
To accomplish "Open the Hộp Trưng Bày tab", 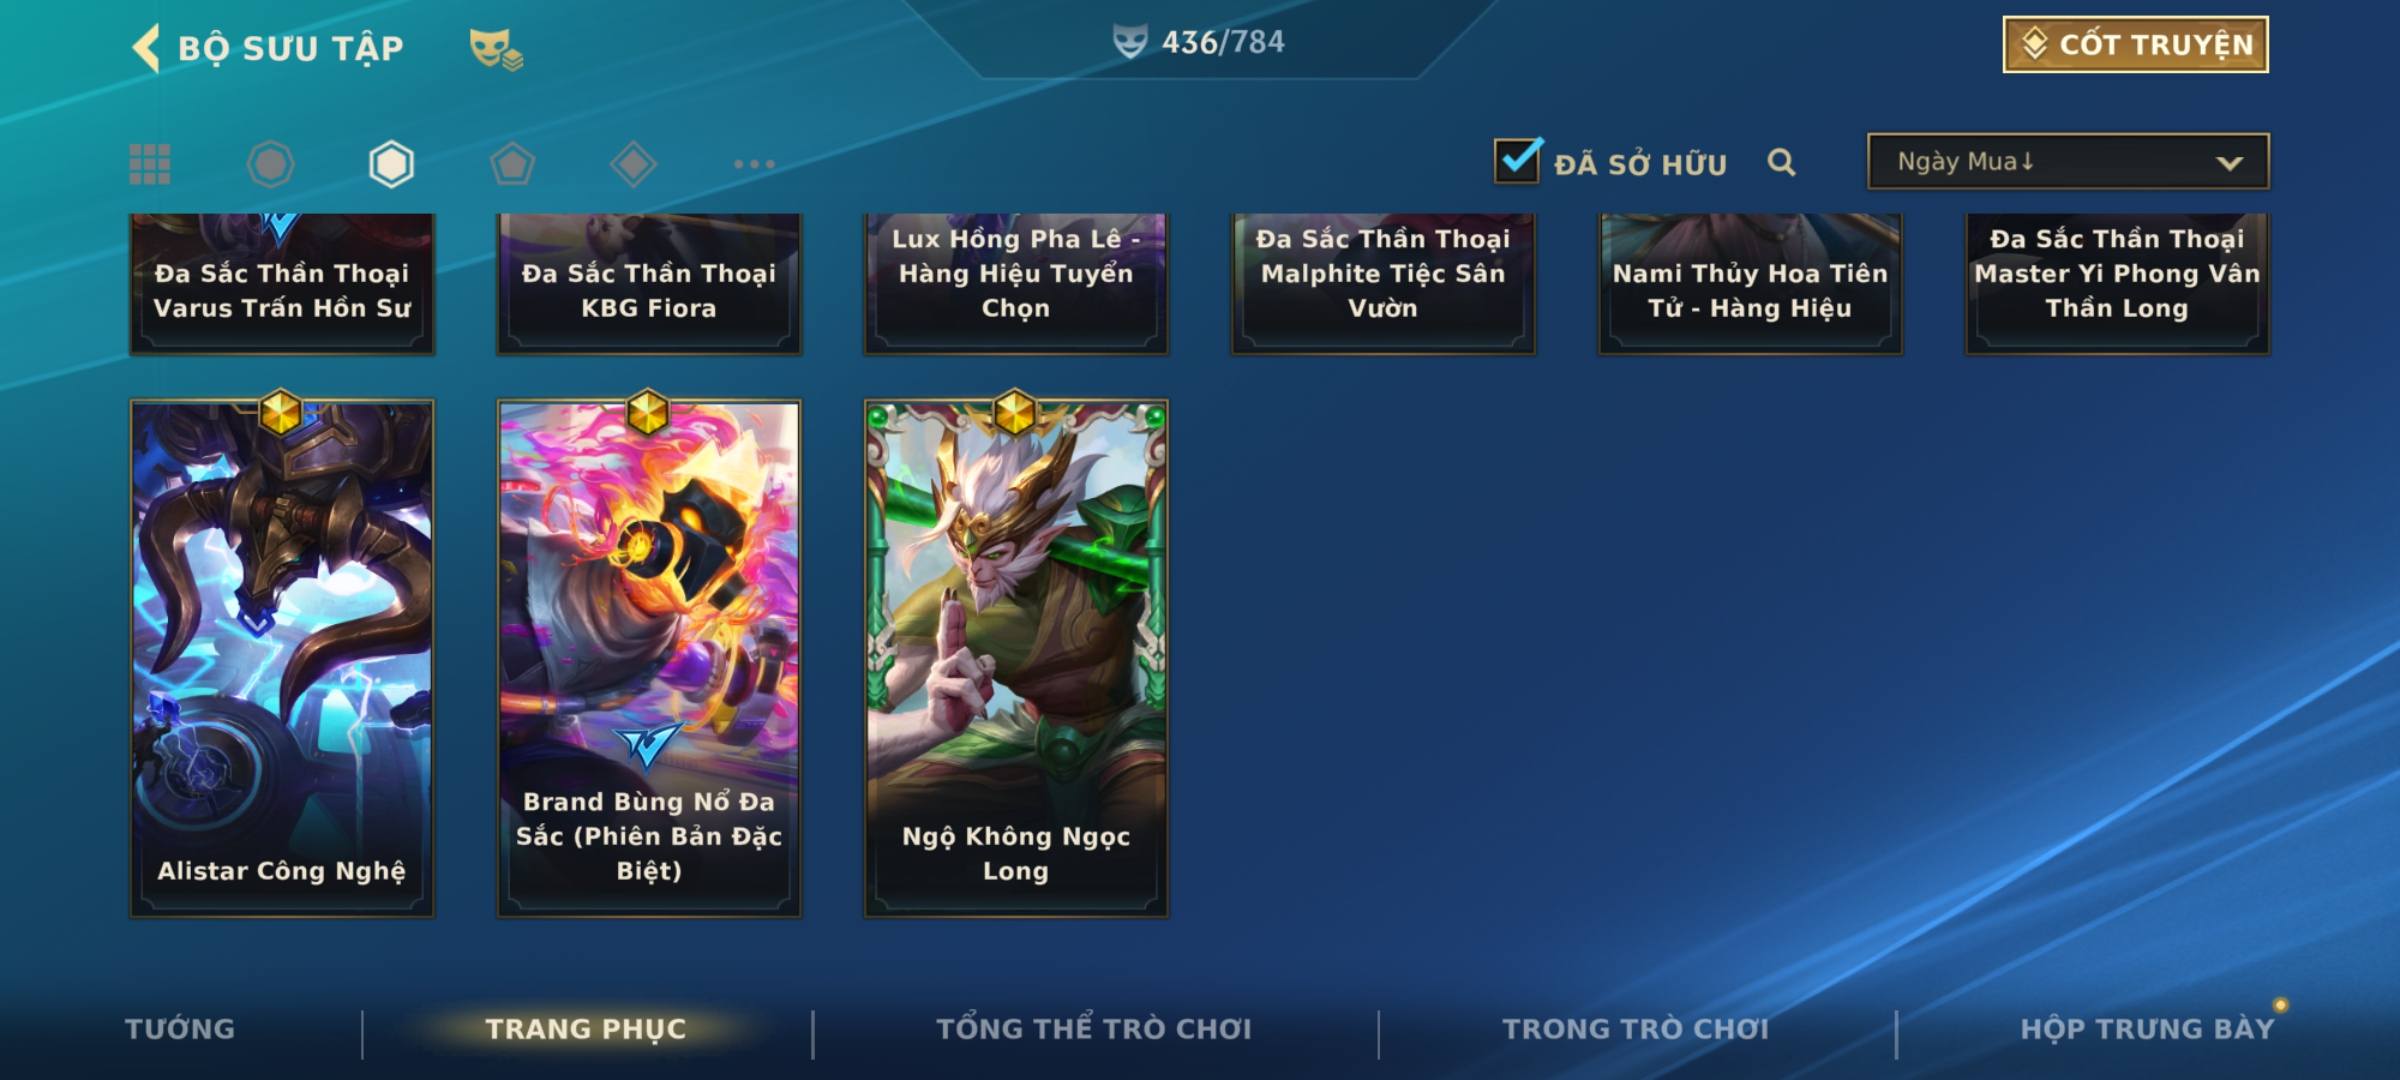I will (x=2147, y=1029).
